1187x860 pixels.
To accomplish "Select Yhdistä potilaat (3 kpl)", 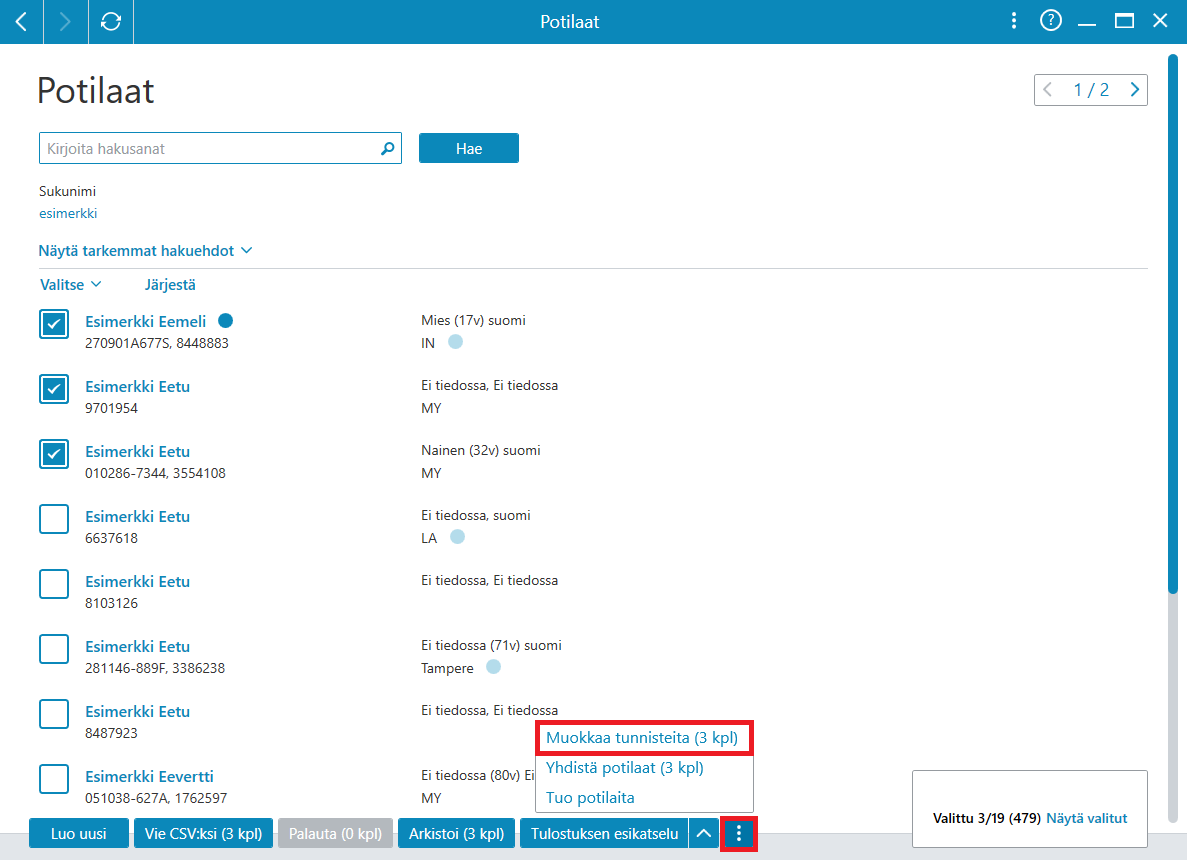I will click(x=625, y=768).
